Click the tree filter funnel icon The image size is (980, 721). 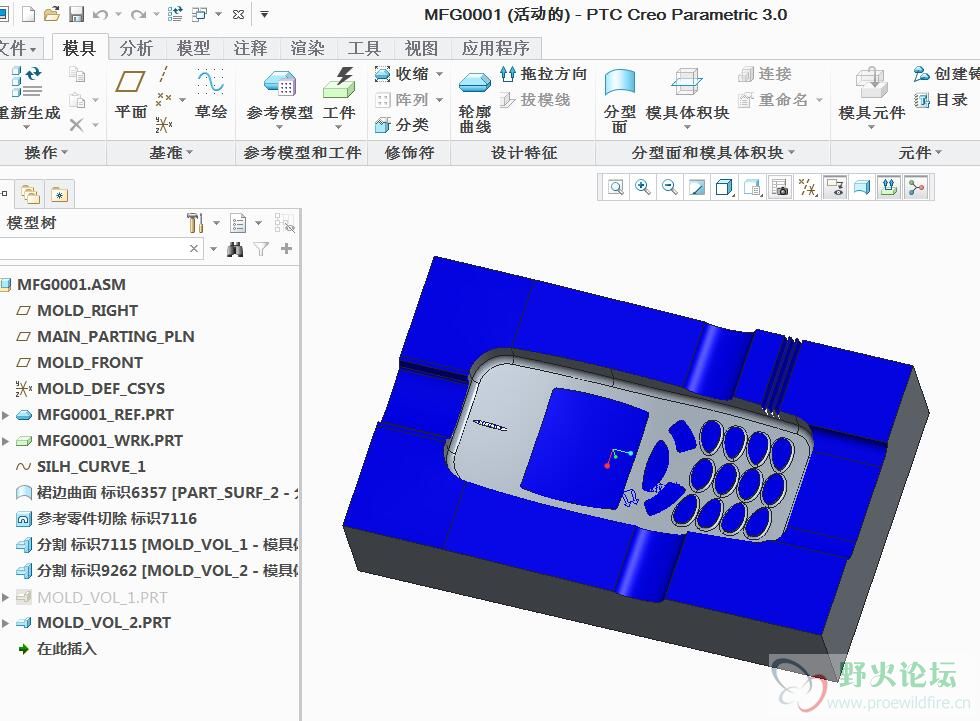click(261, 249)
